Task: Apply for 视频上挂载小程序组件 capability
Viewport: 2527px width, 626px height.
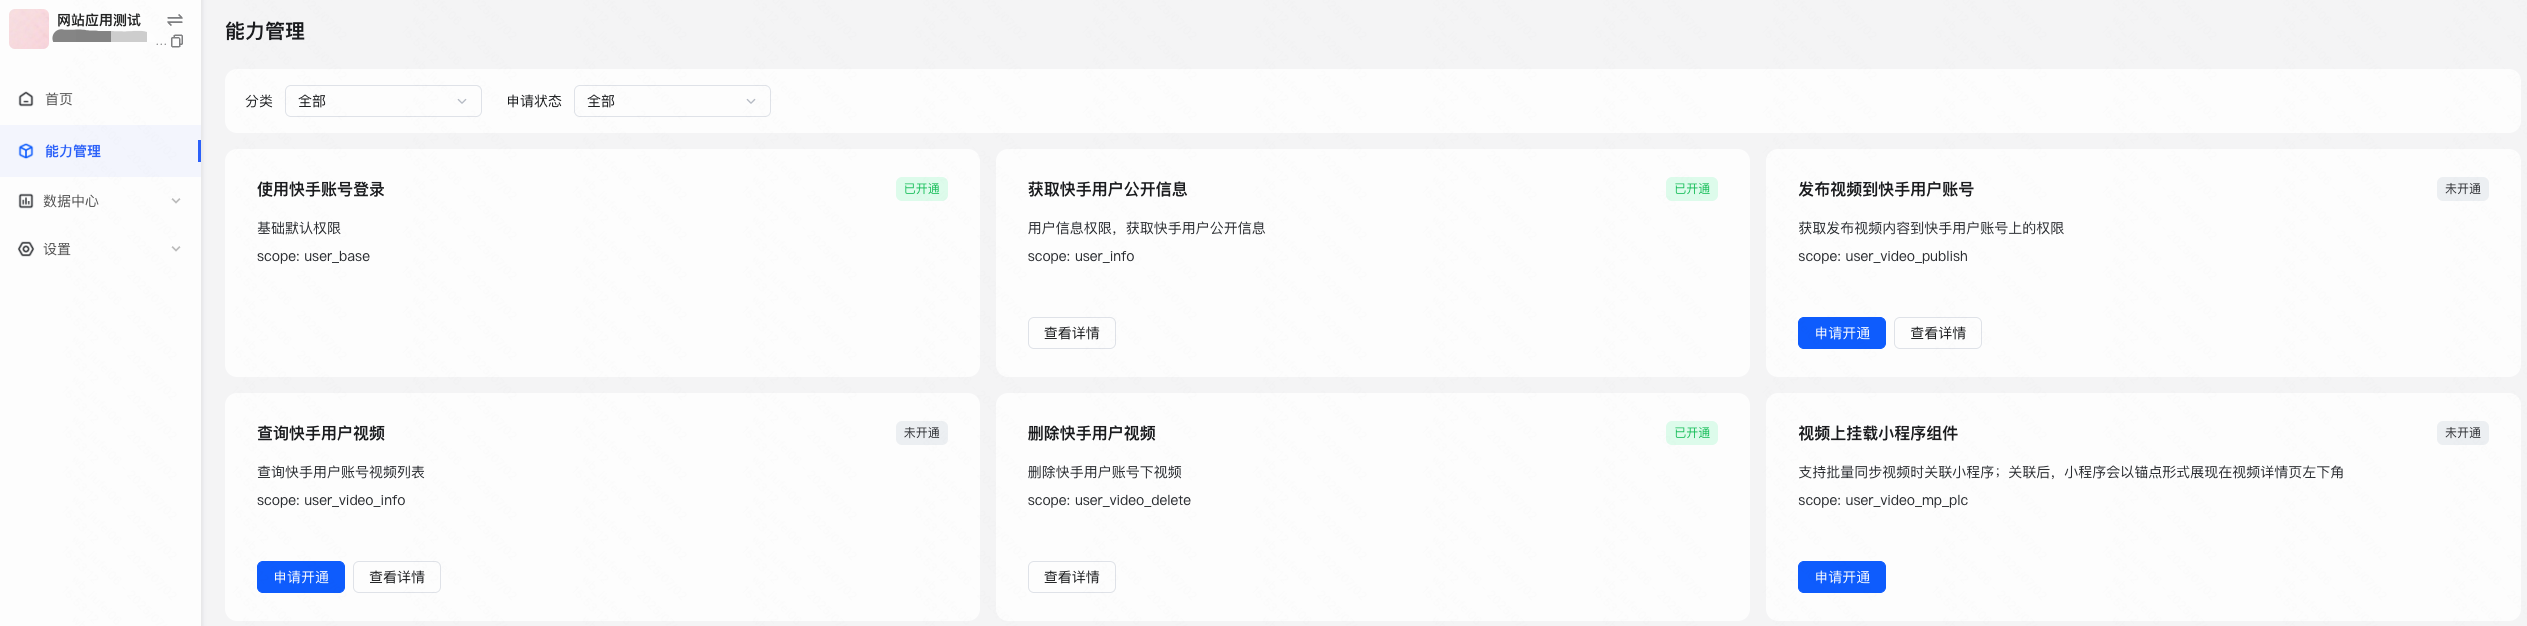Action: coord(1841,577)
